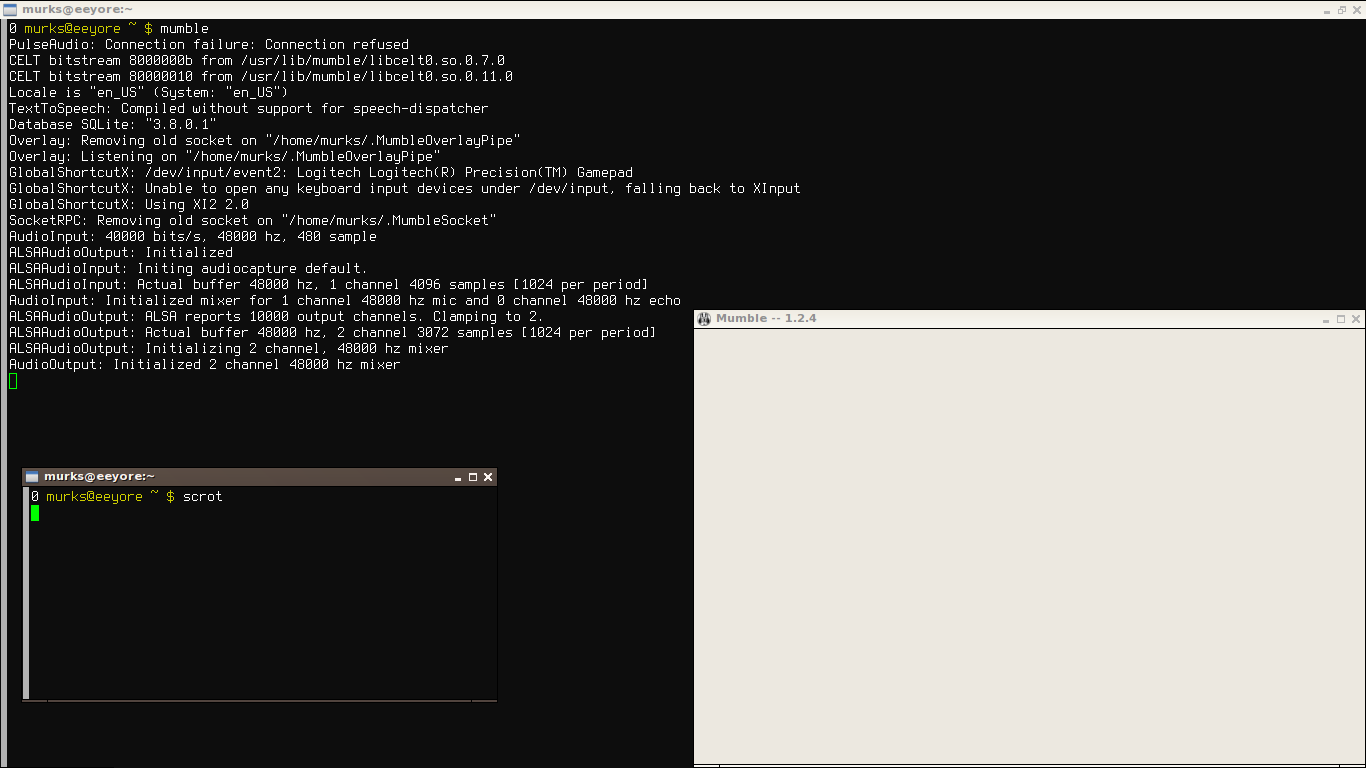Maximize the small scrot terminal window
1366x768 pixels.
[x=473, y=478]
